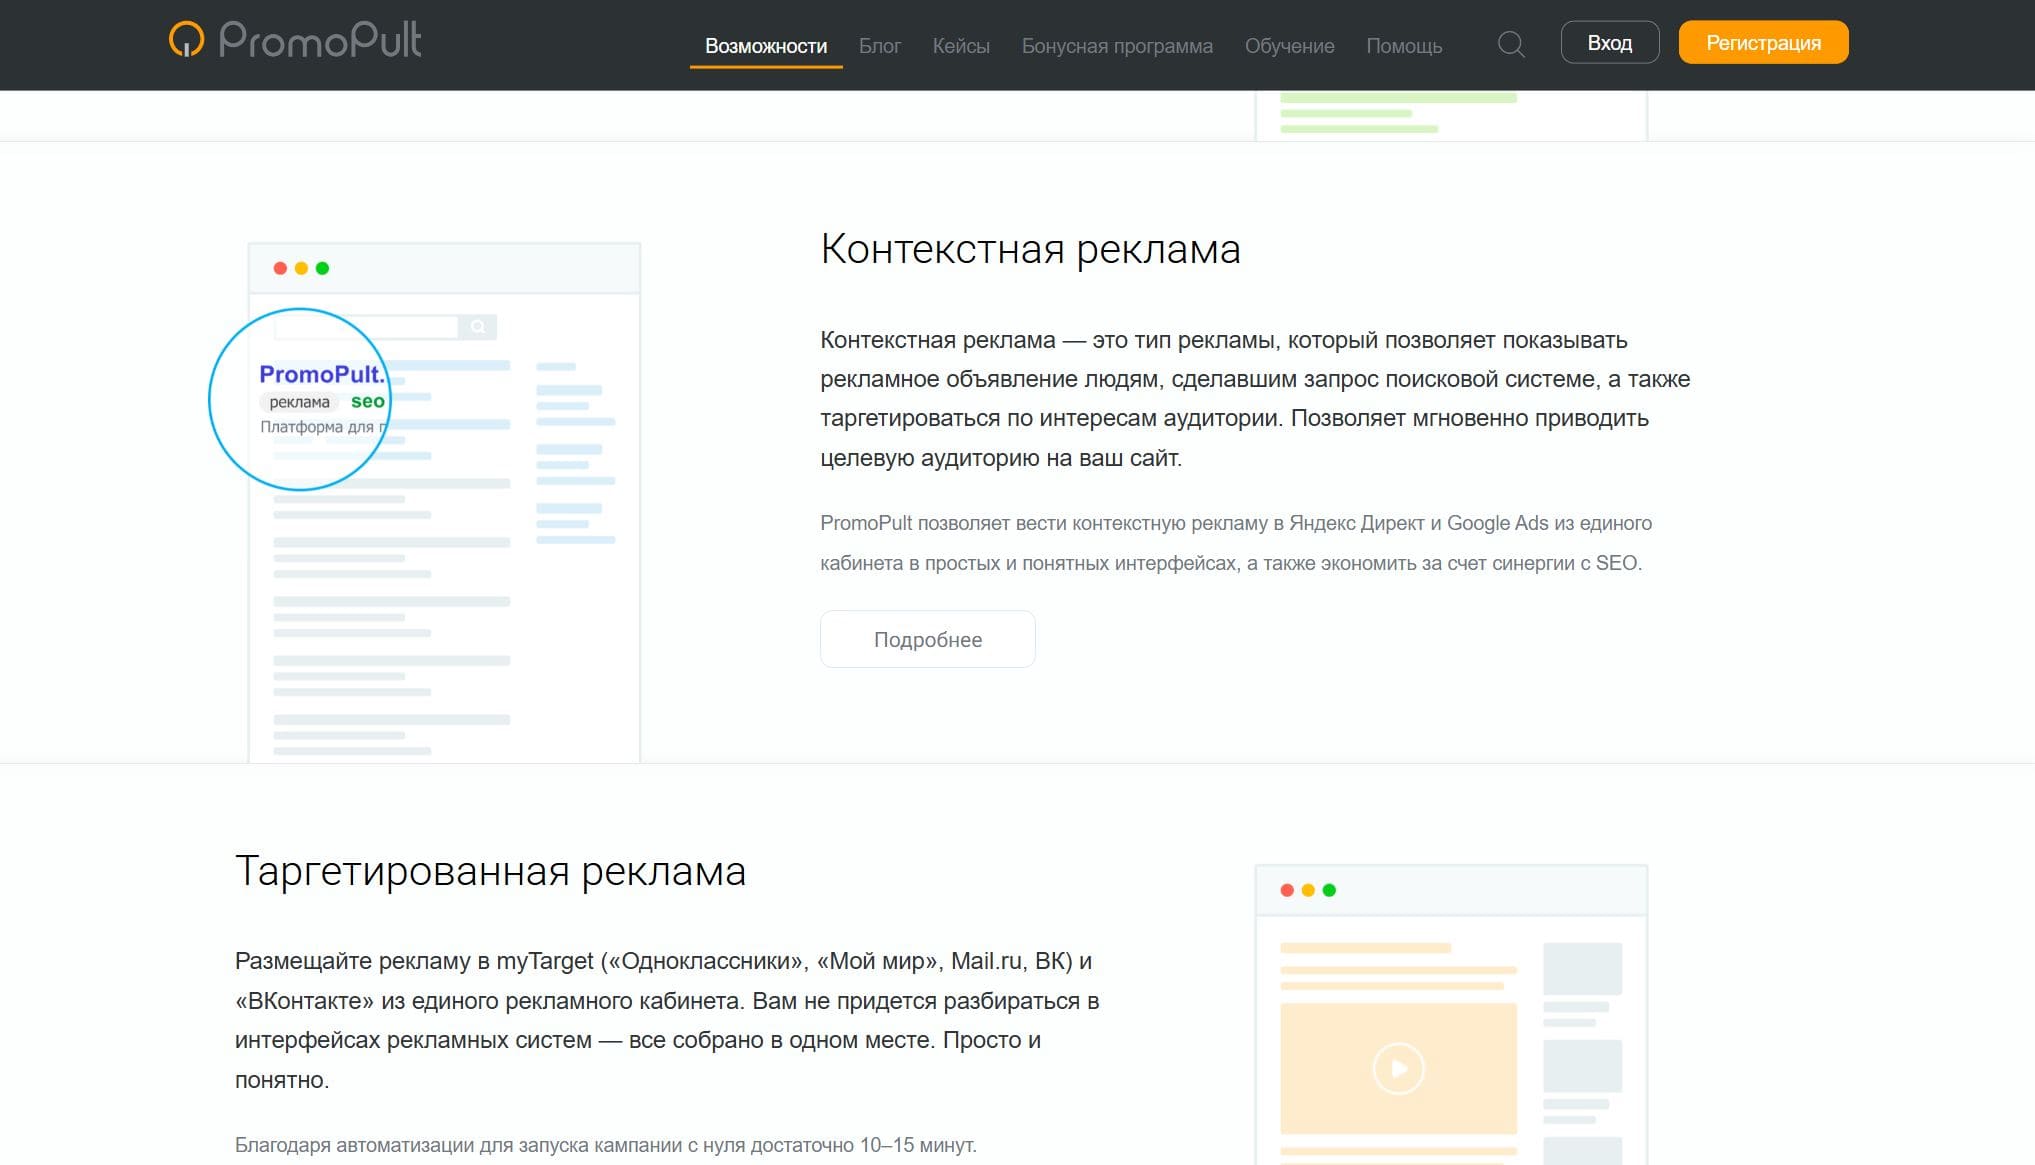Click the PromoPult wordmark text
The height and width of the screenshot is (1165, 2035).
[x=320, y=40]
